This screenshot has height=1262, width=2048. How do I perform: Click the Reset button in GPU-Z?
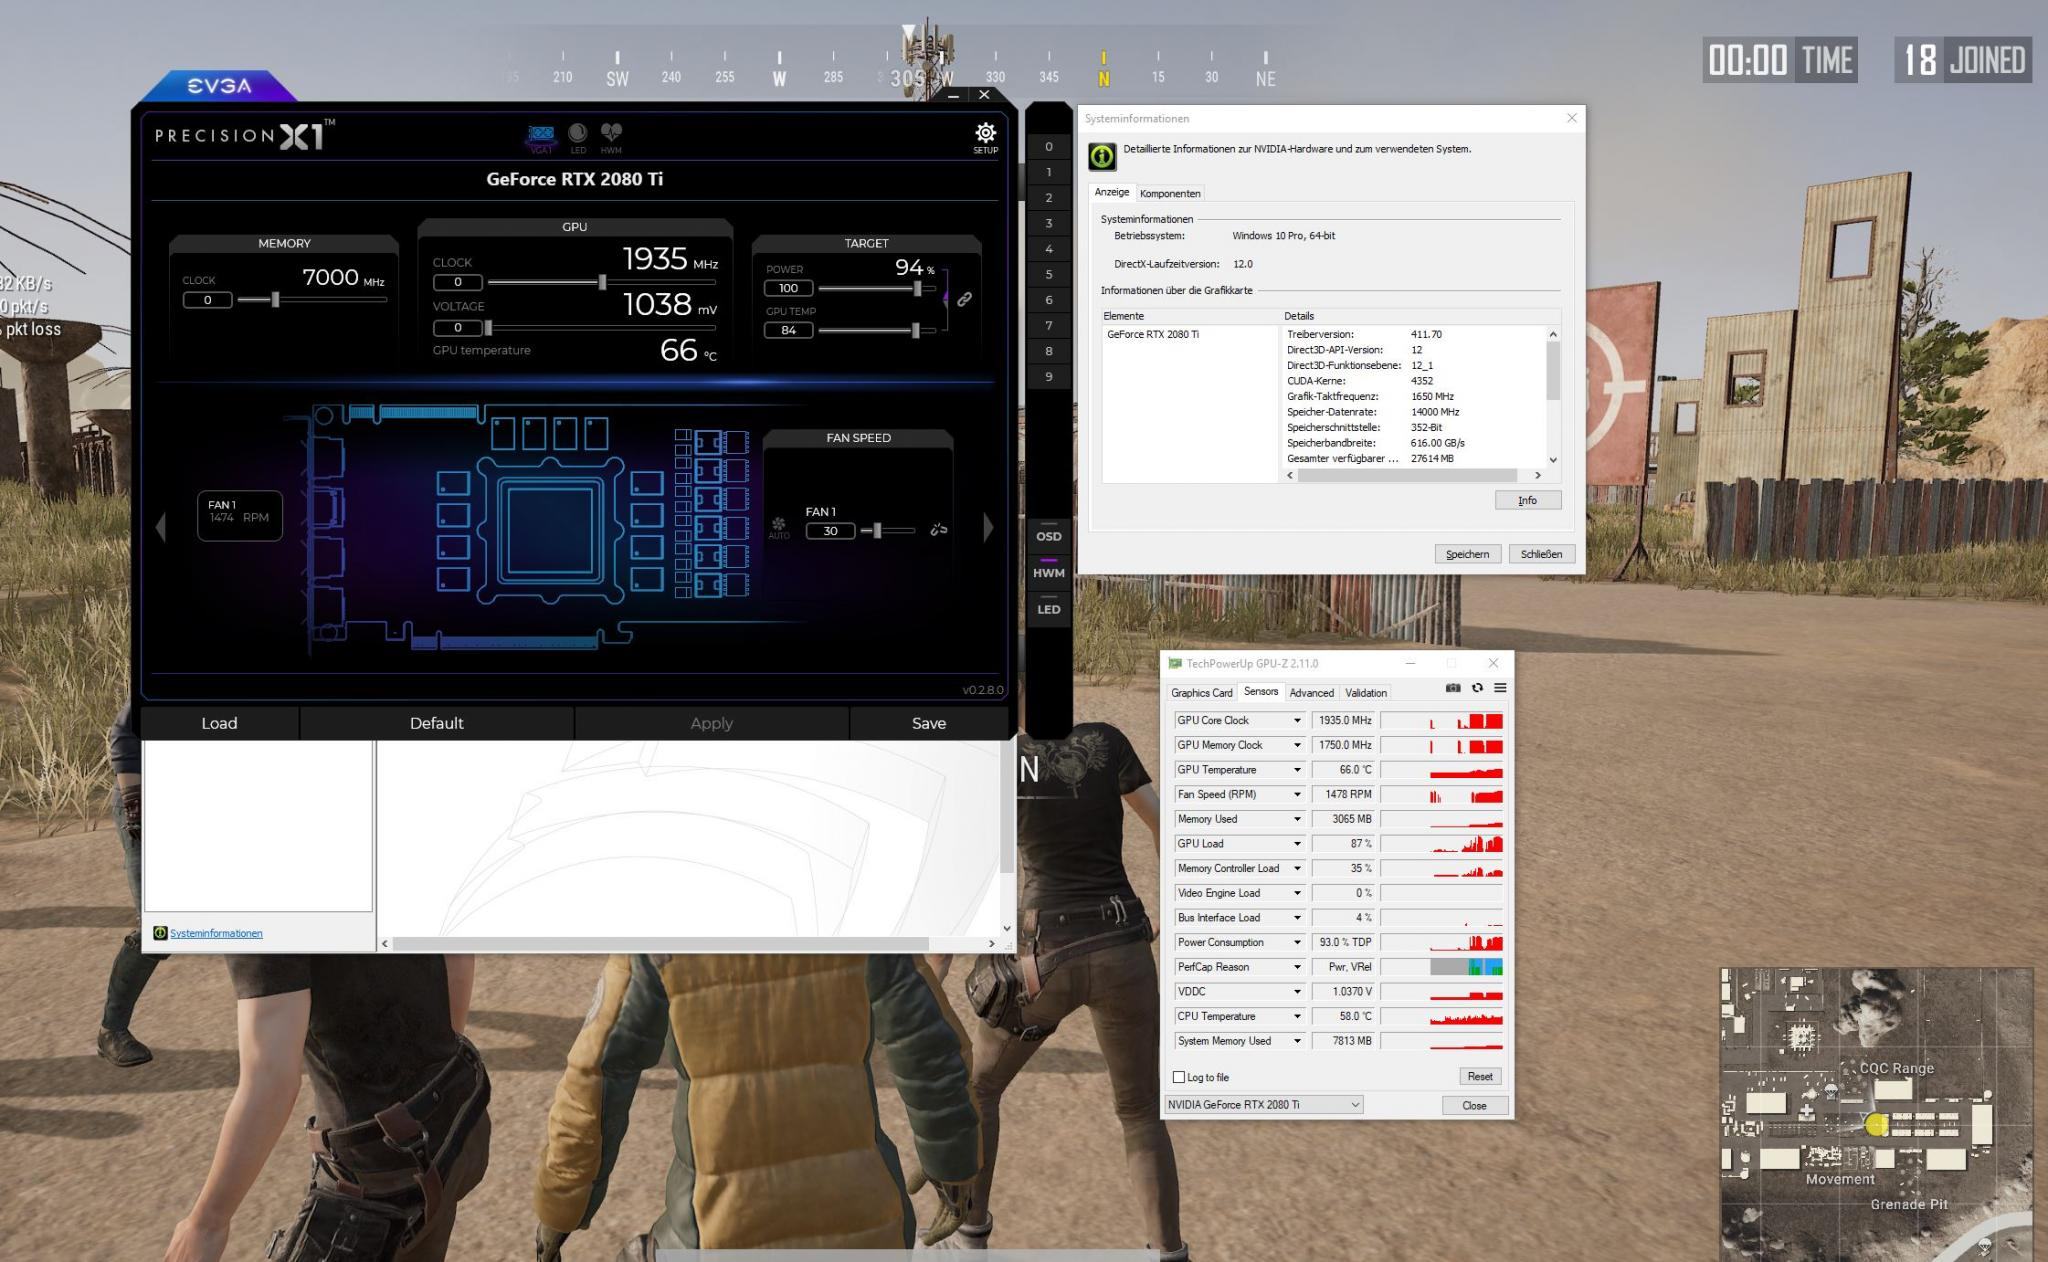[x=1480, y=1077]
